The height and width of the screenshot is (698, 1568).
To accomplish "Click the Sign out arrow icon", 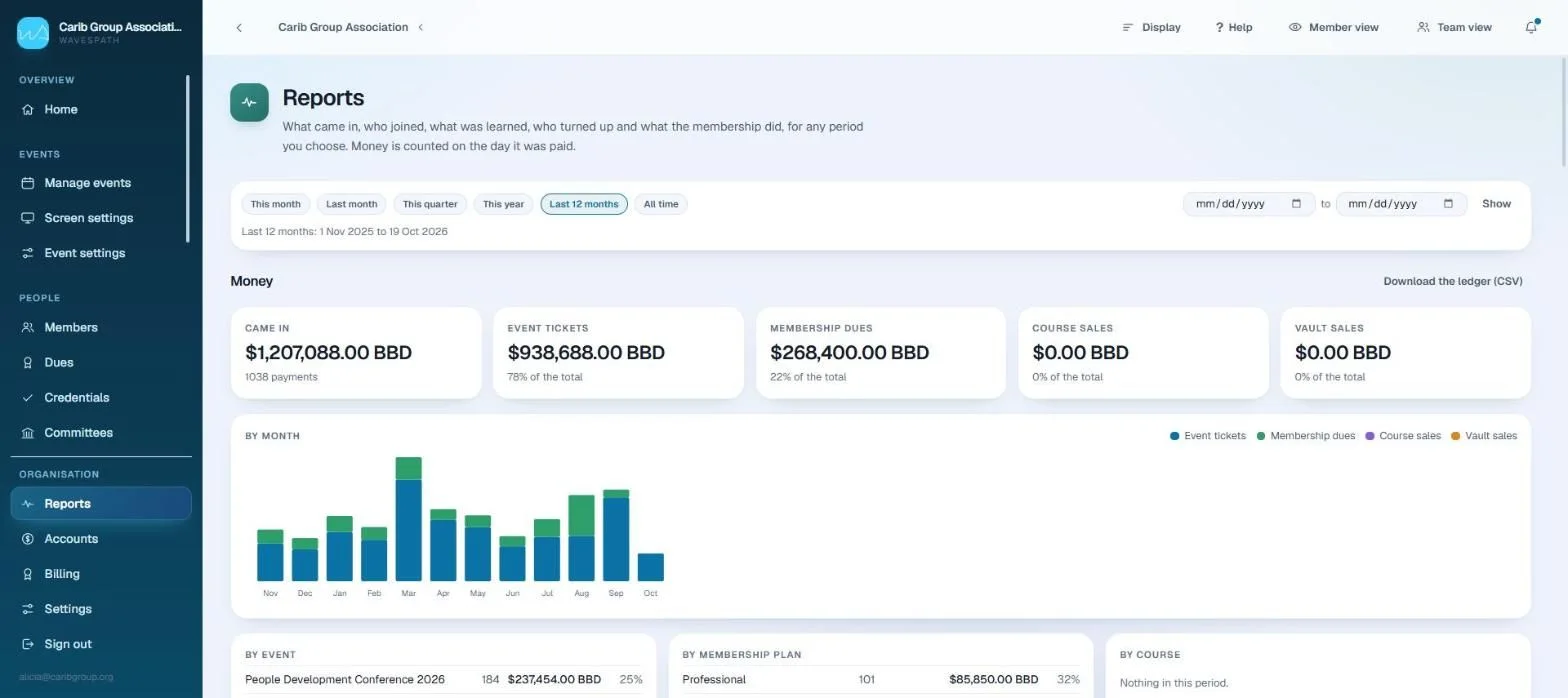I will coord(28,644).
